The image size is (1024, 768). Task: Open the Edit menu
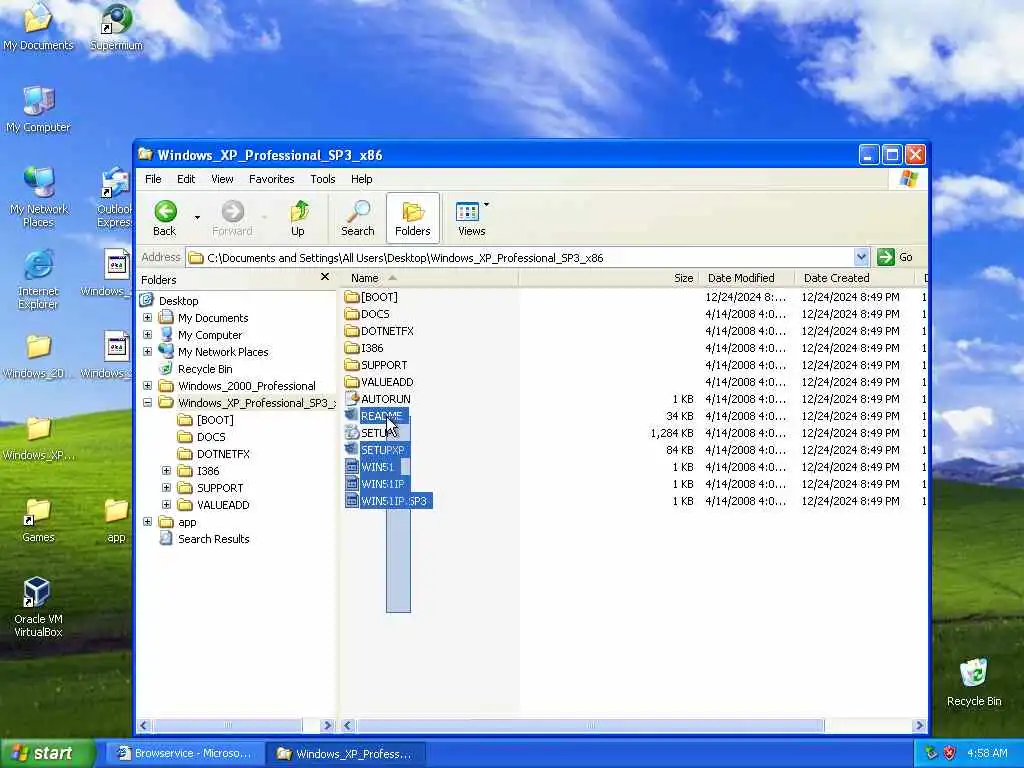click(x=186, y=179)
